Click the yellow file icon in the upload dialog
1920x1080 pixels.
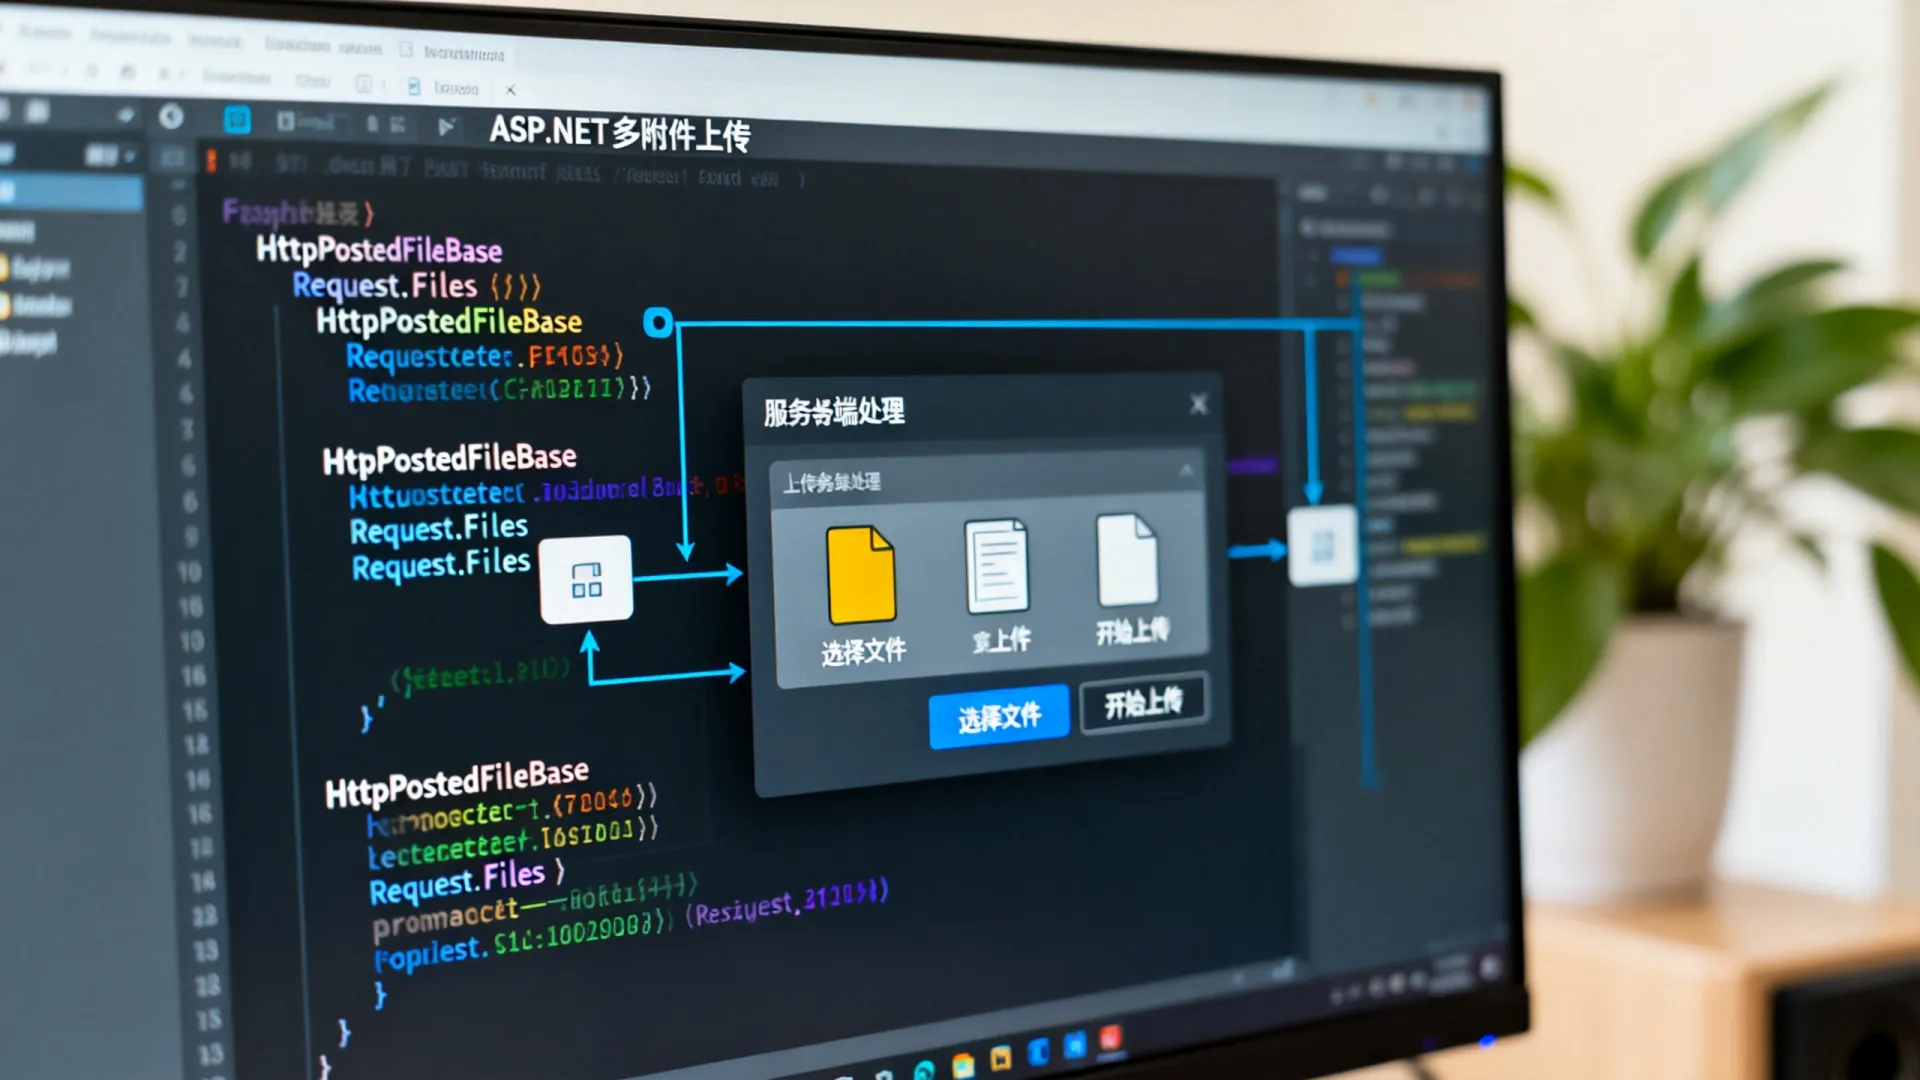(861, 575)
